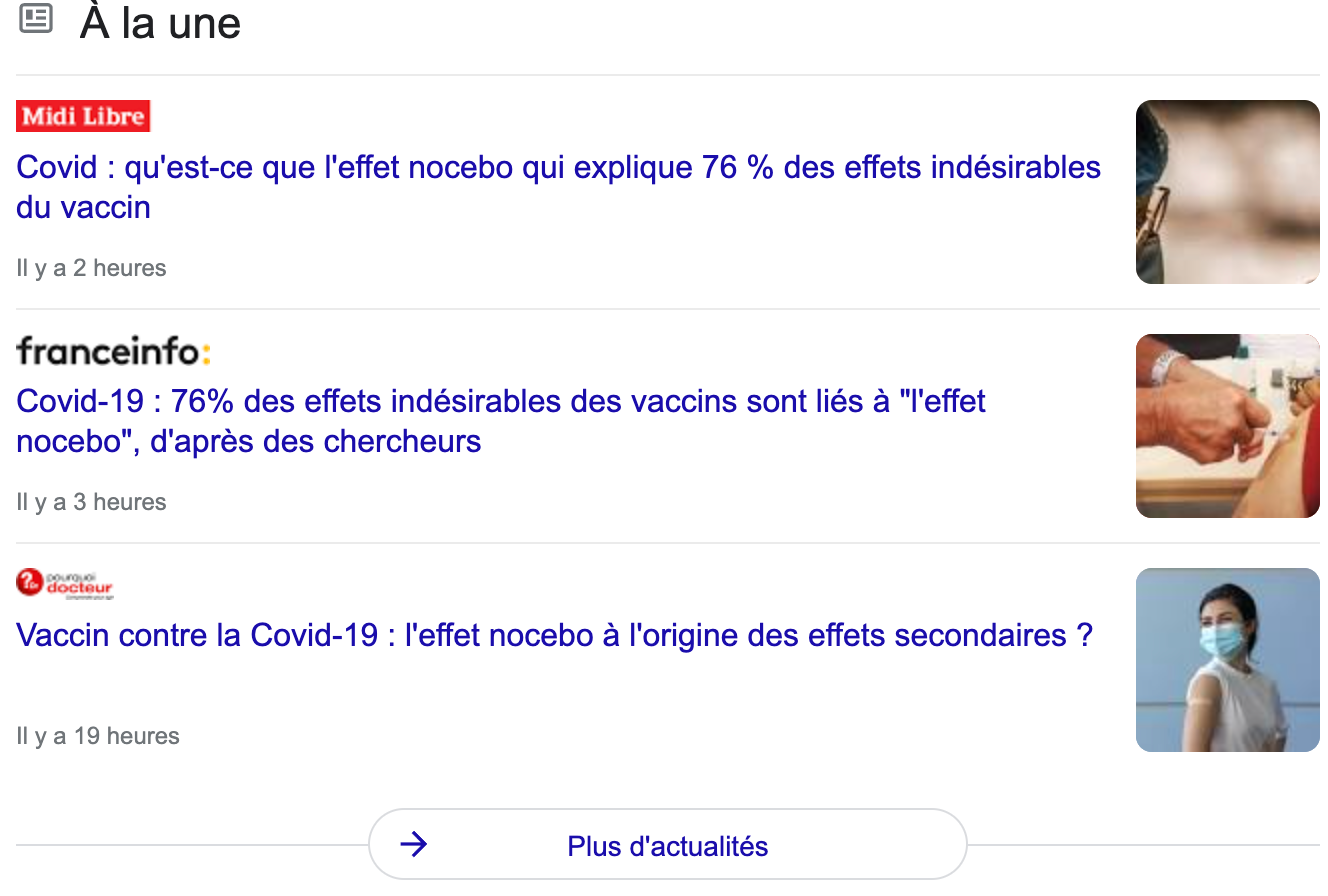The image size is (1328, 896).
Task: Click the divider line under À la une heading
Action: (x=667, y=75)
